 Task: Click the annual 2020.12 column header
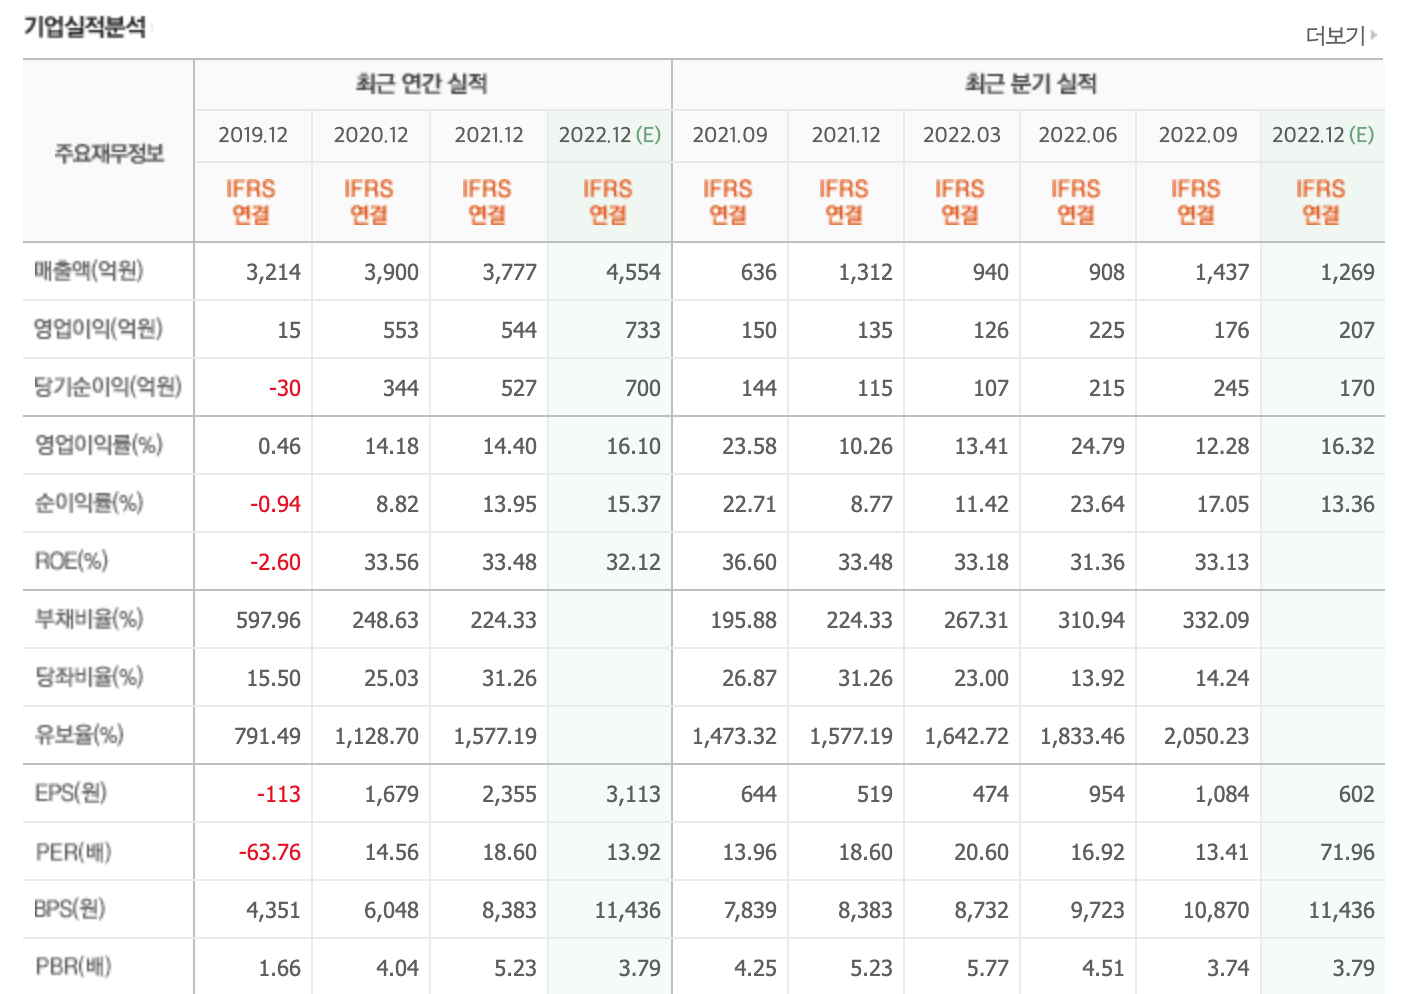[x=371, y=135]
